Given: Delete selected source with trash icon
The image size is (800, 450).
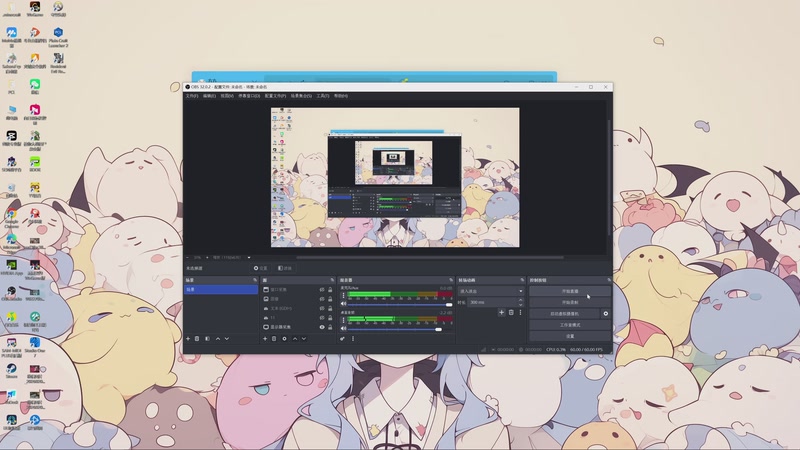Looking at the screenshot, I should (x=274, y=339).
